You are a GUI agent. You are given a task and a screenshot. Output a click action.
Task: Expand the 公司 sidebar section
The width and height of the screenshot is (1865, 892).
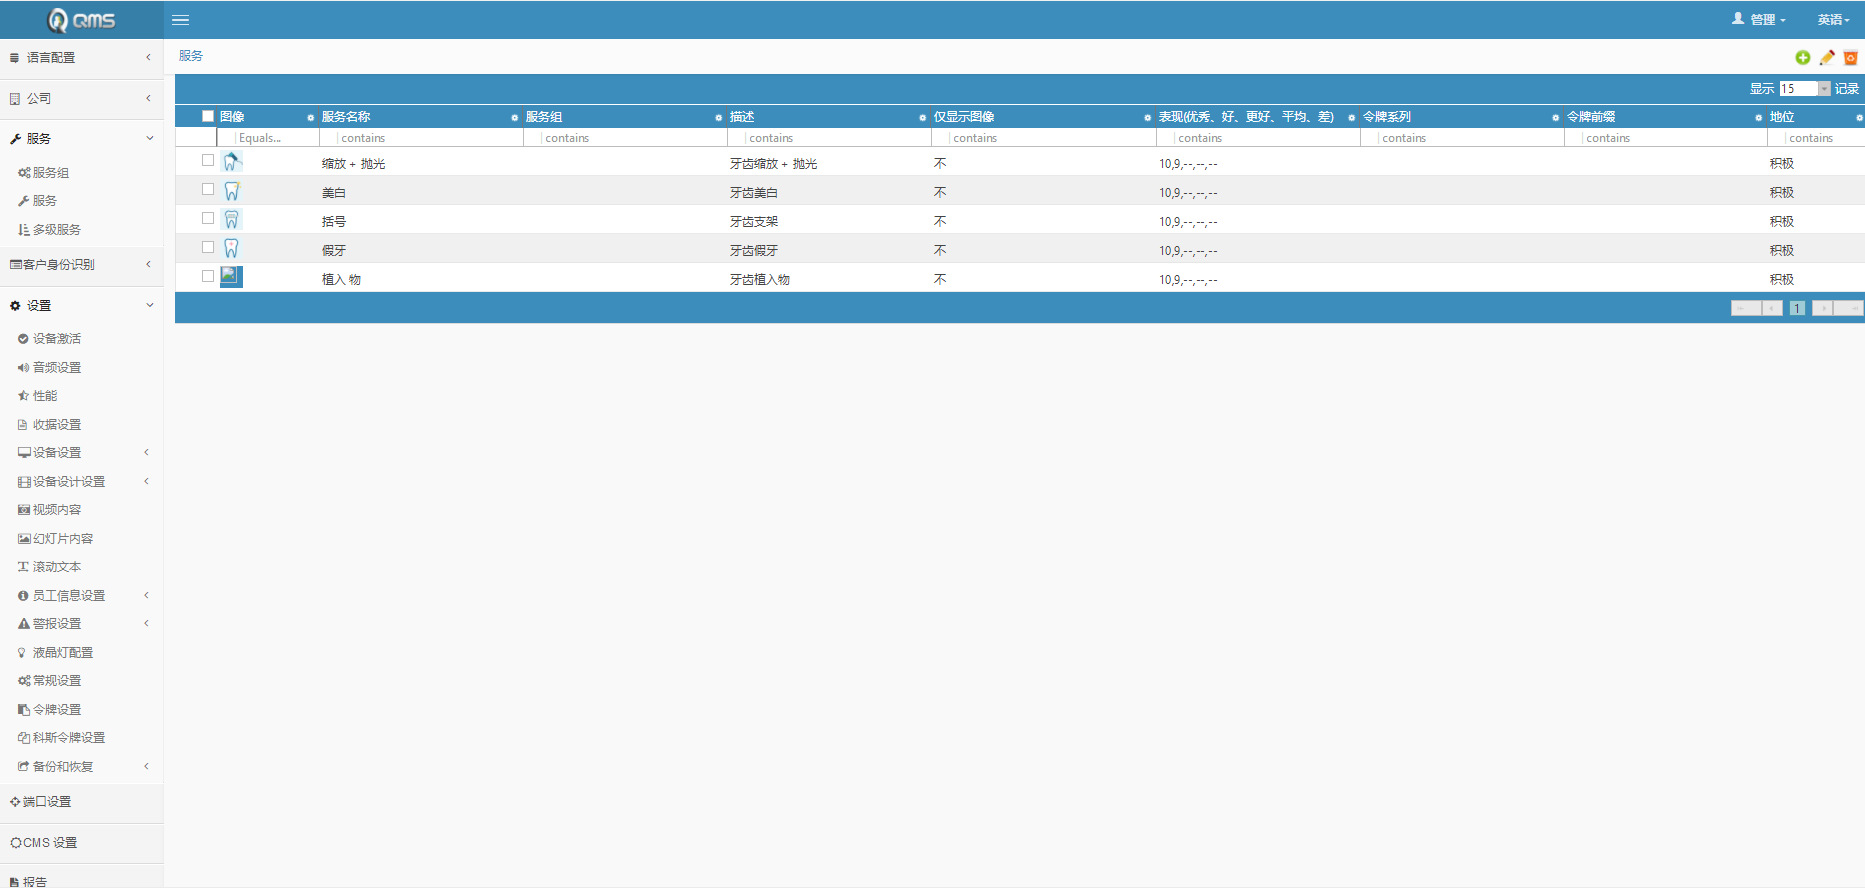(82, 99)
